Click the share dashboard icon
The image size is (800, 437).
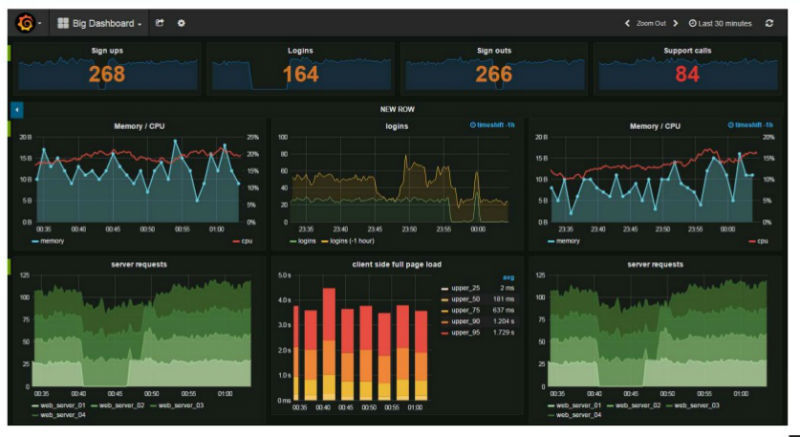pos(160,23)
